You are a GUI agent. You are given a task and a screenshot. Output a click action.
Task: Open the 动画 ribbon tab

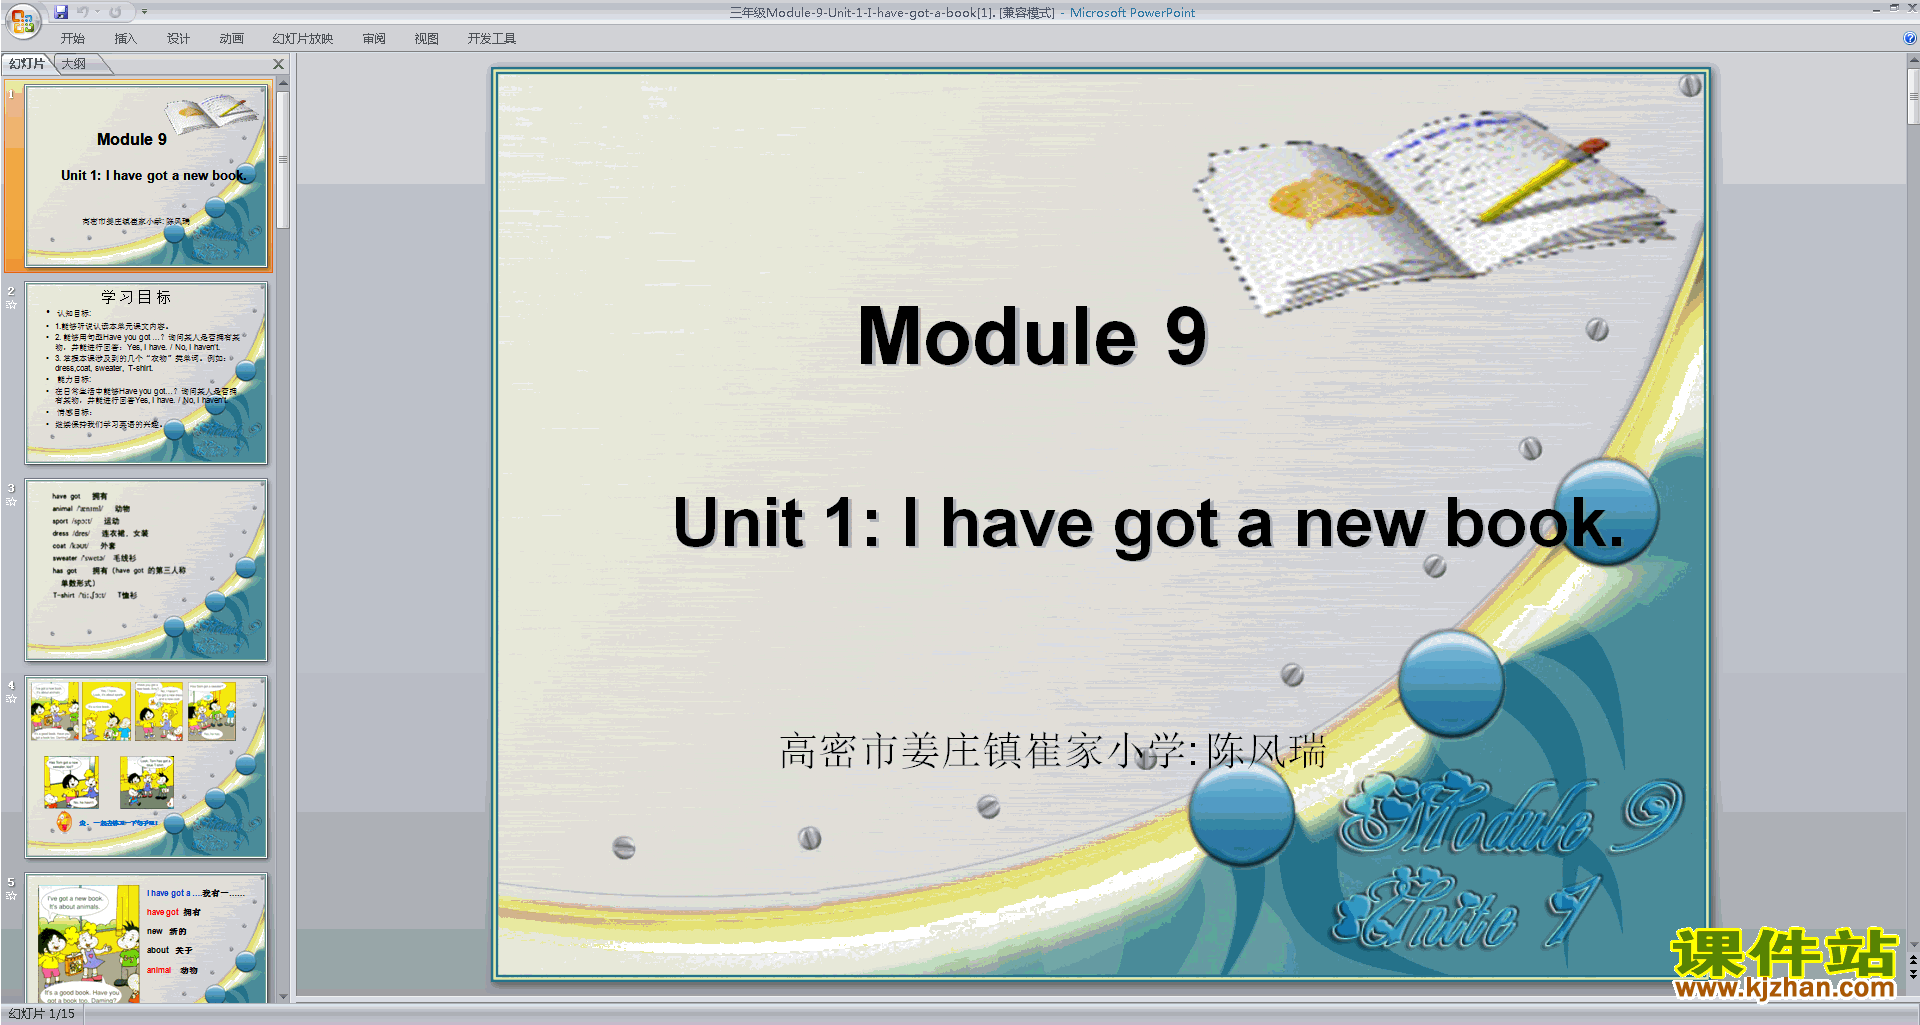pos(231,39)
